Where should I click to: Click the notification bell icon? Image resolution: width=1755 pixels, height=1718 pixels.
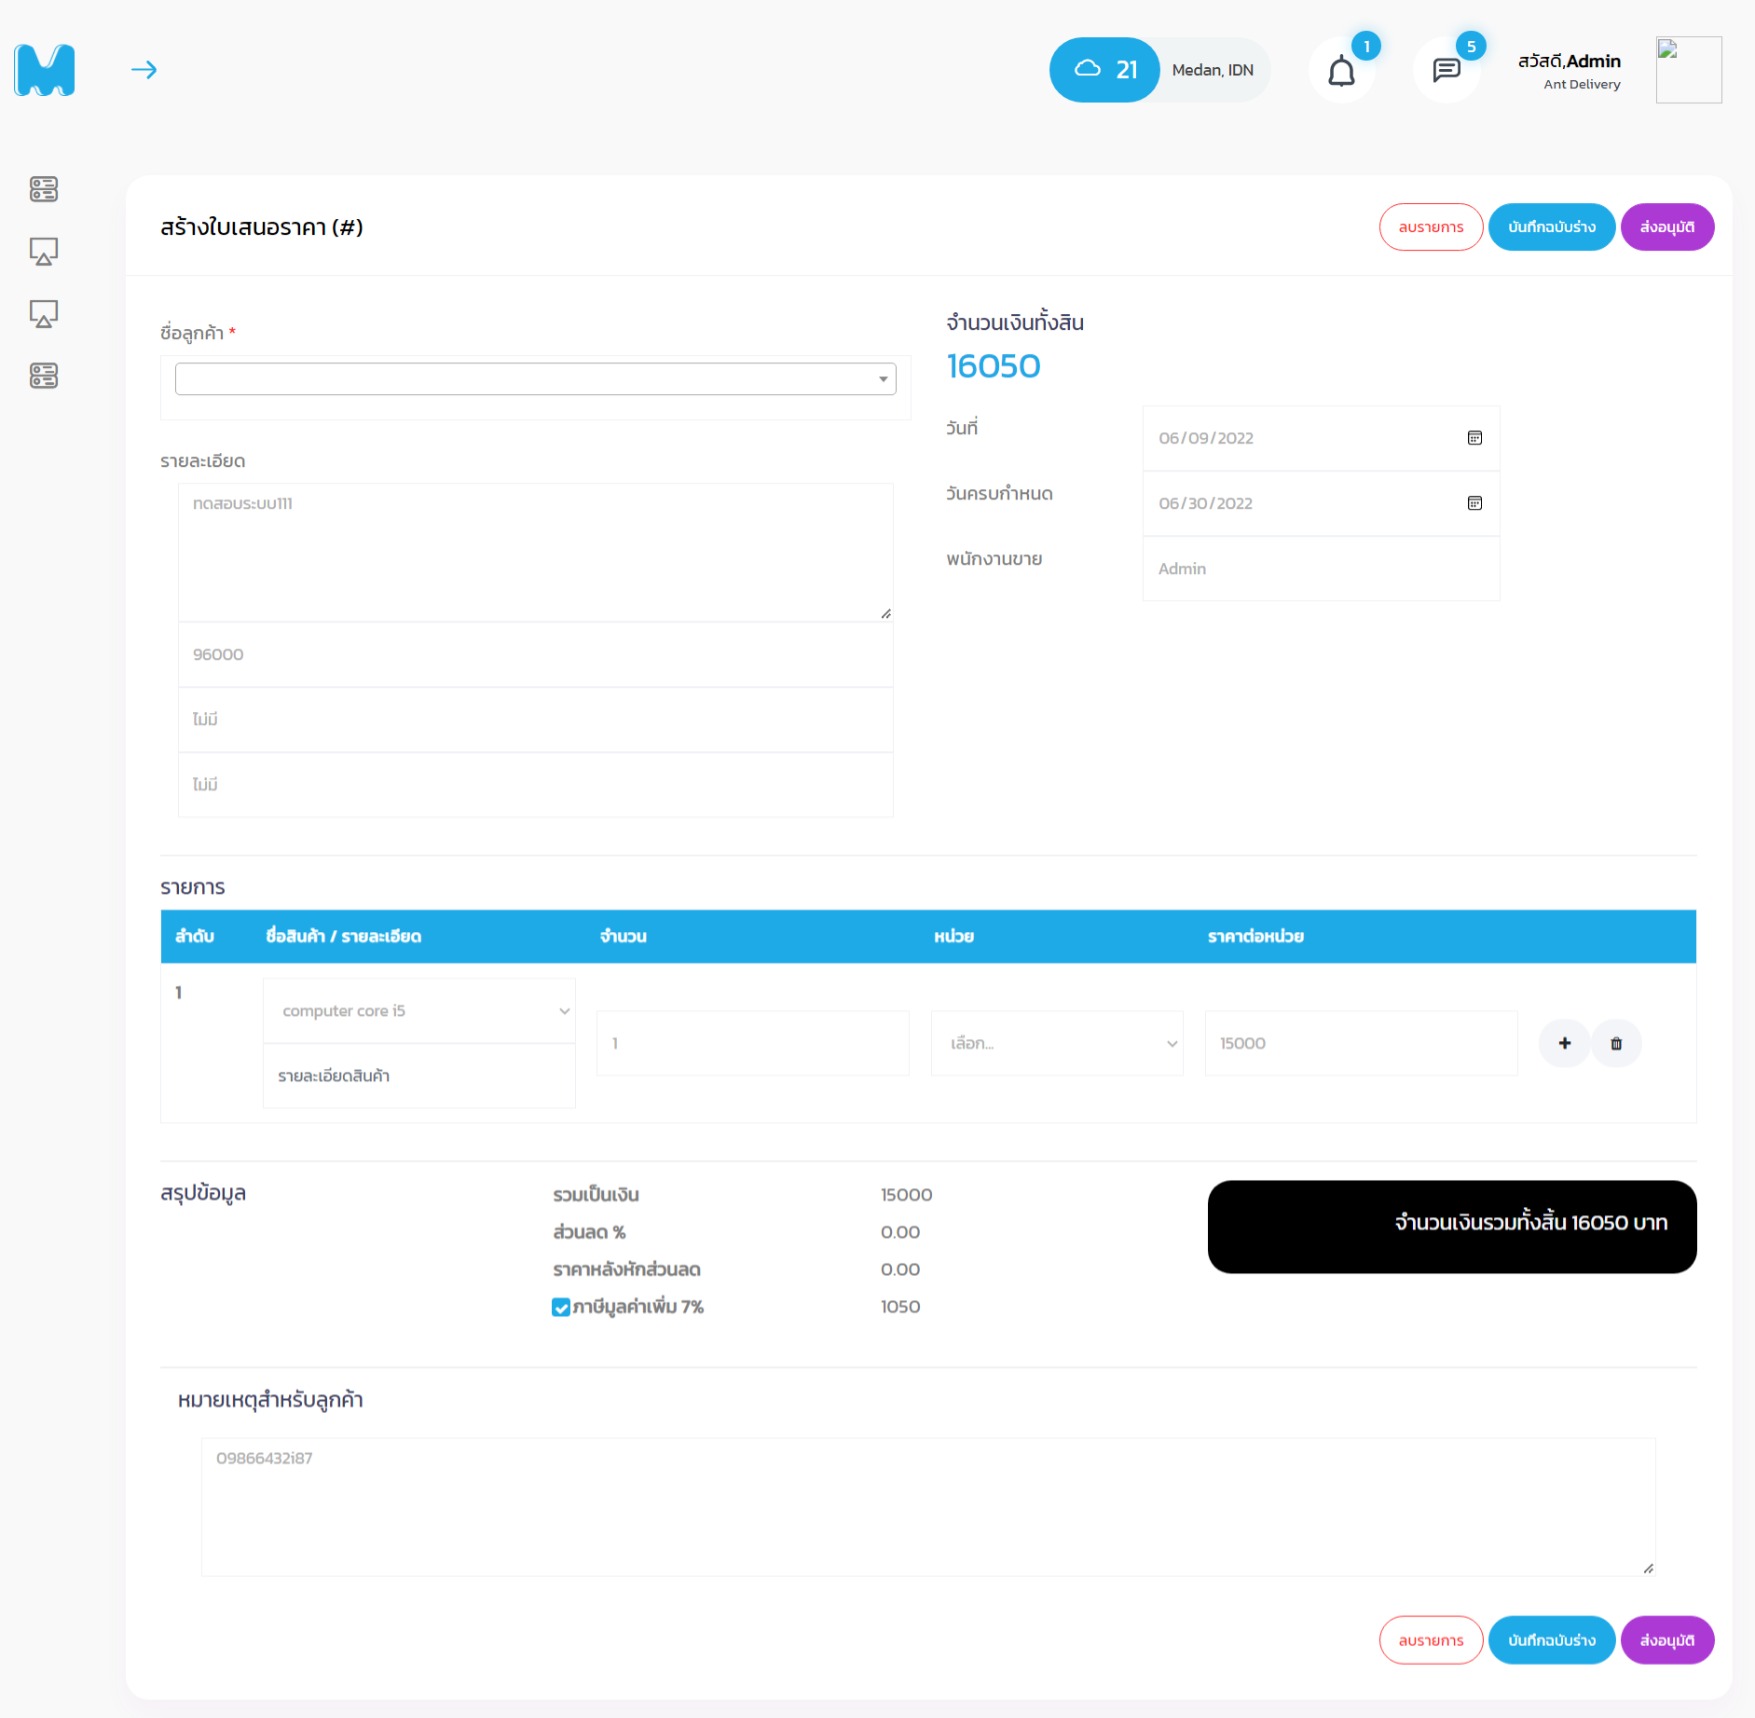pyautogui.click(x=1341, y=71)
